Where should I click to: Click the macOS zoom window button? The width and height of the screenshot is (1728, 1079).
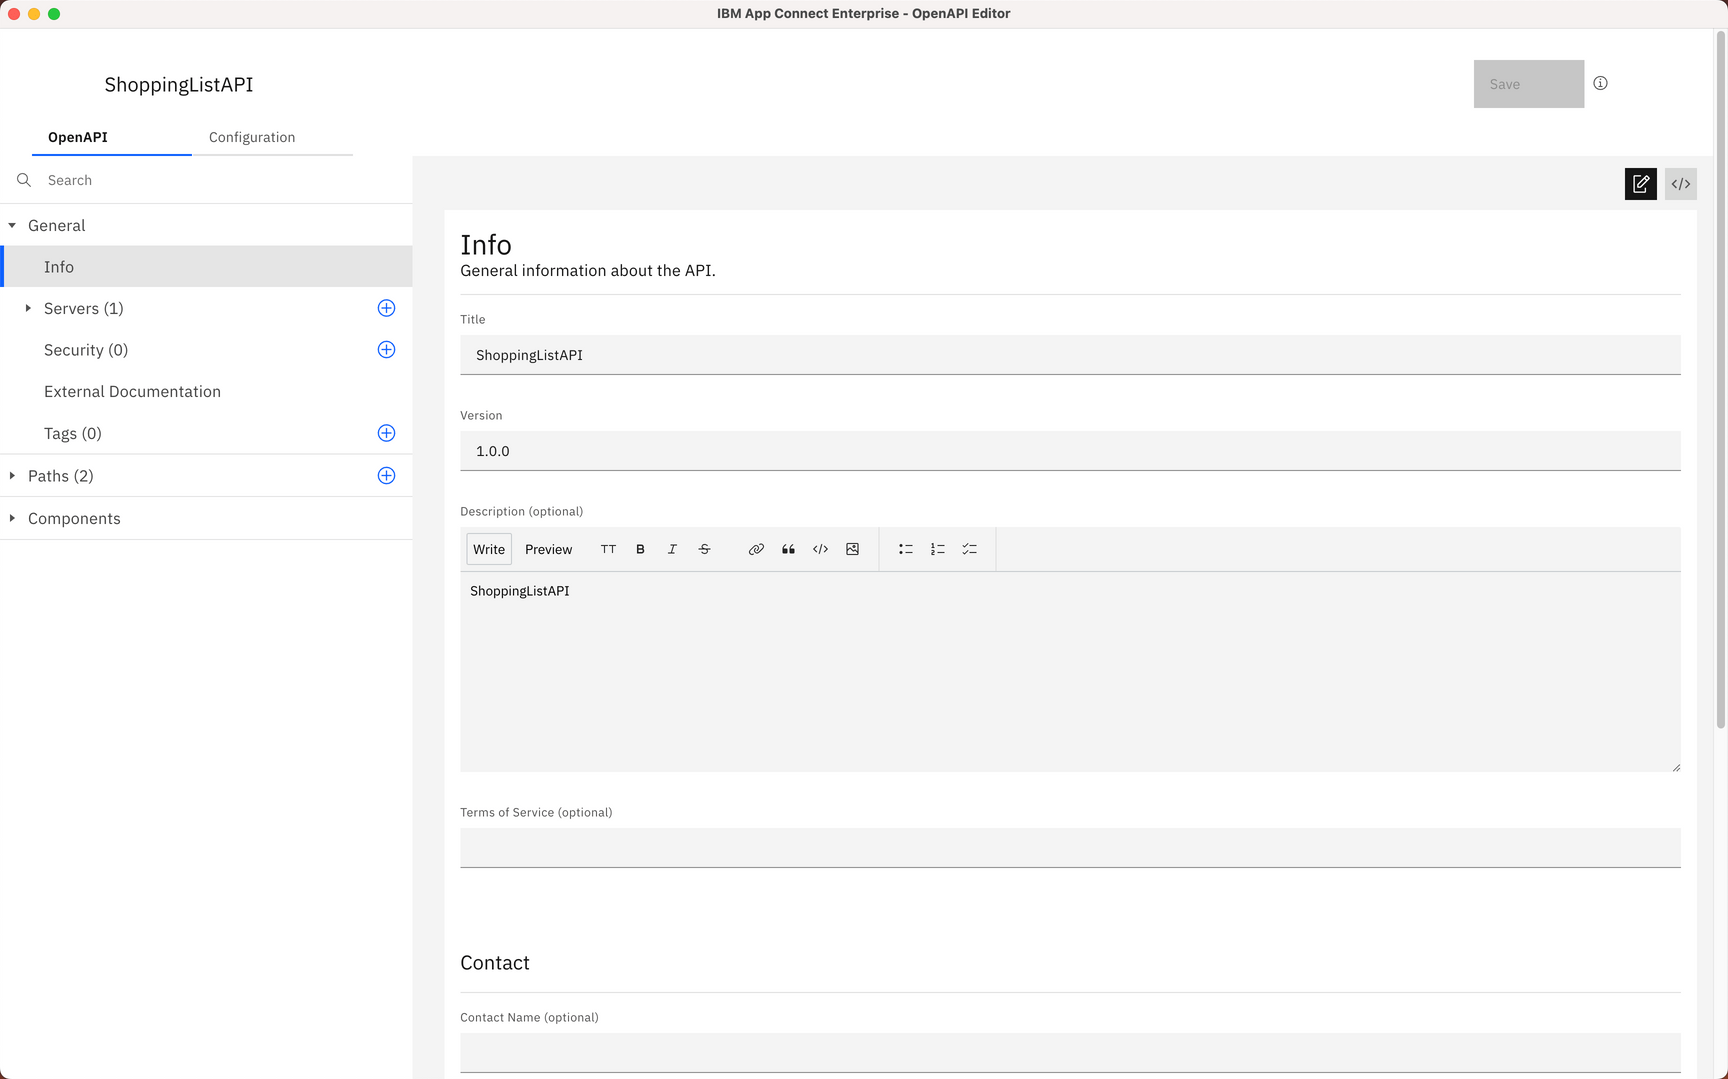pos(54,14)
